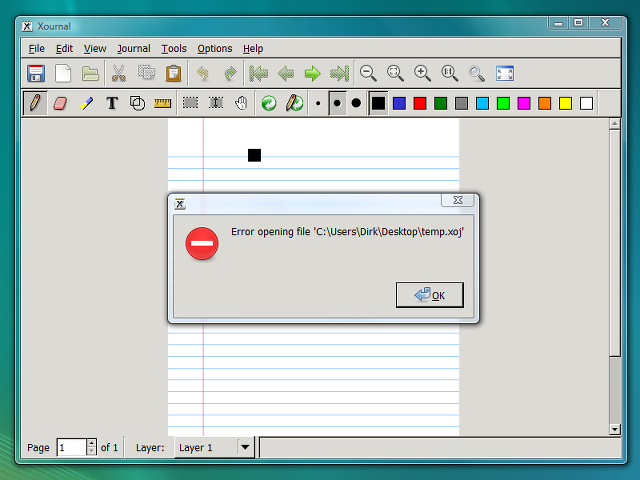Open the View menu

pos(95,49)
